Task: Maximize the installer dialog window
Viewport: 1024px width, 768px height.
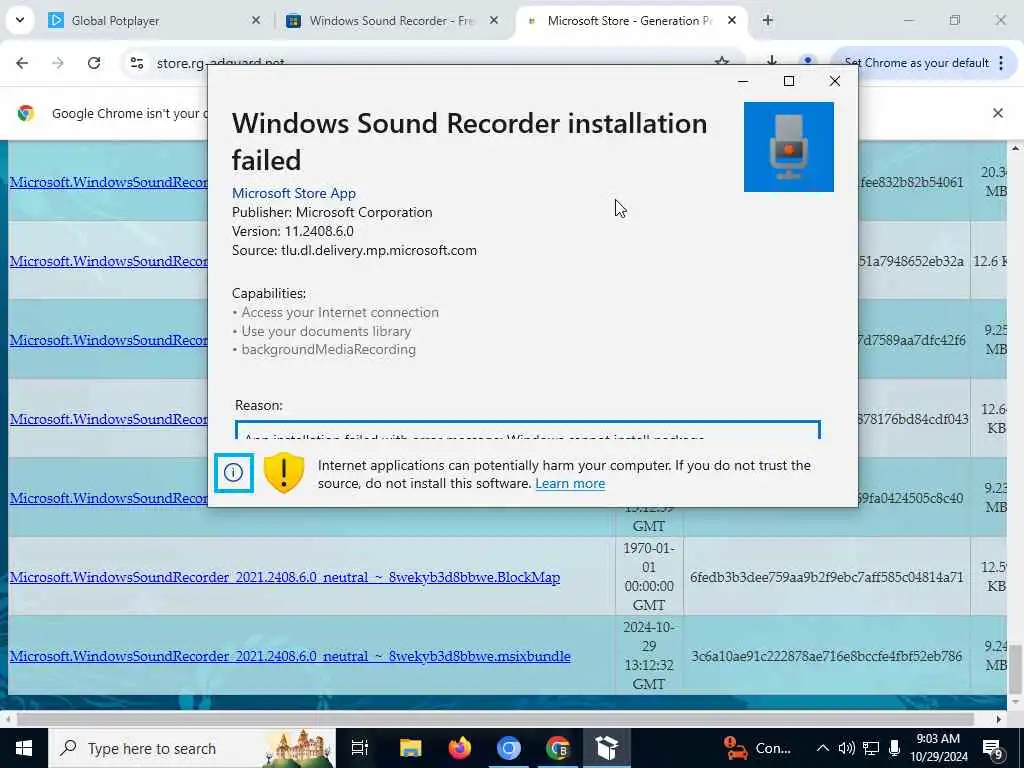Action: click(x=789, y=81)
